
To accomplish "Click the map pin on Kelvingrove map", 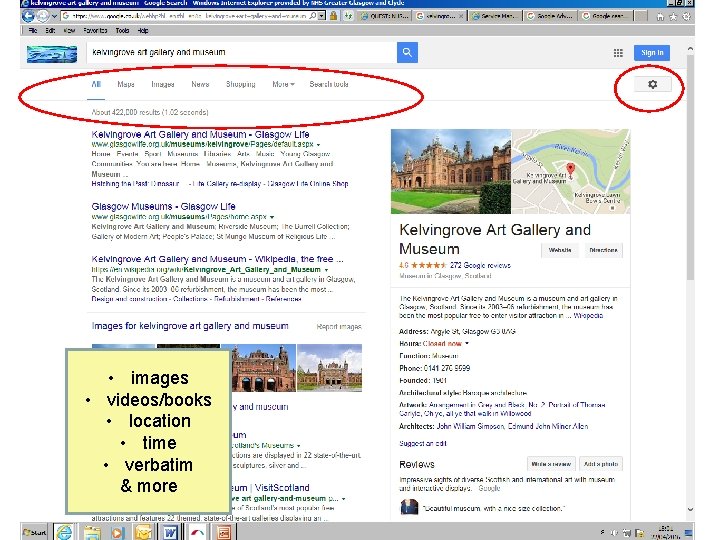I will pos(570,169).
